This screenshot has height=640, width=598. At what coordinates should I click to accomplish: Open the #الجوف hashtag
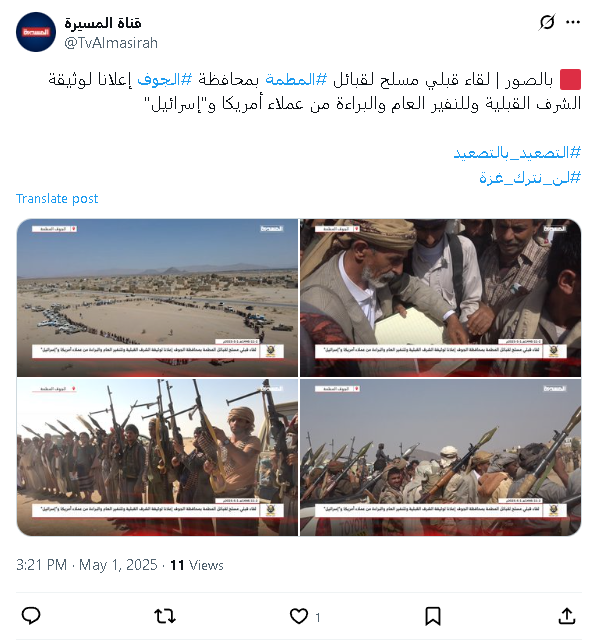click(x=165, y=80)
